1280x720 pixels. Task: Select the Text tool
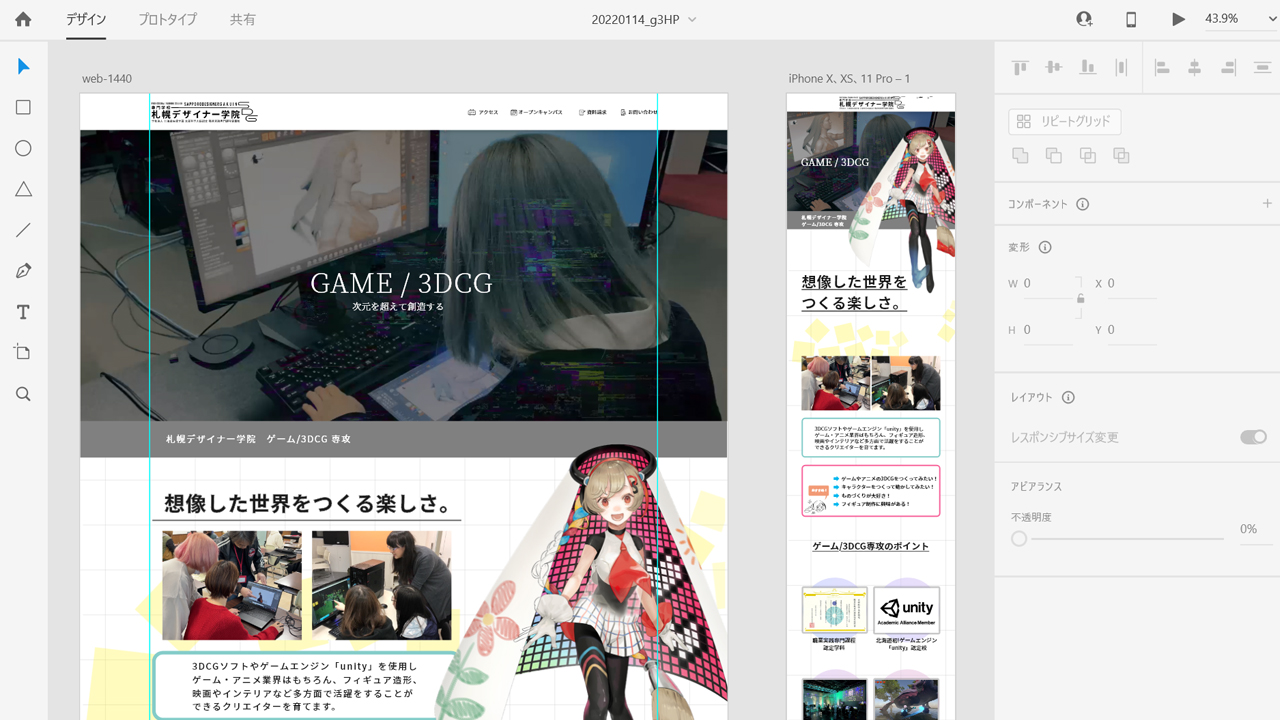(x=23, y=313)
